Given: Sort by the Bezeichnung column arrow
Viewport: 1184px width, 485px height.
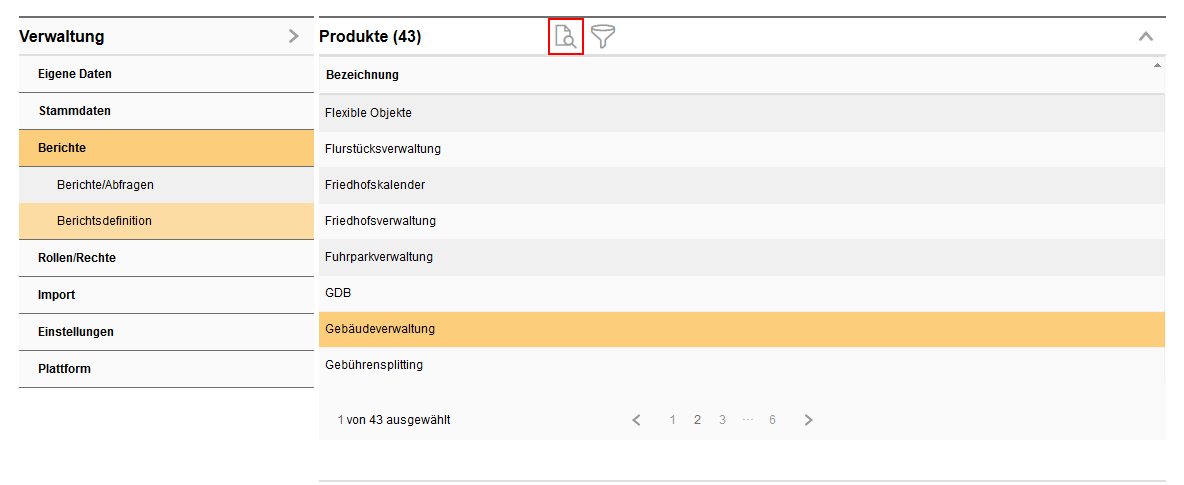Looking at the screenshot, I should [x=1157, y=66].
